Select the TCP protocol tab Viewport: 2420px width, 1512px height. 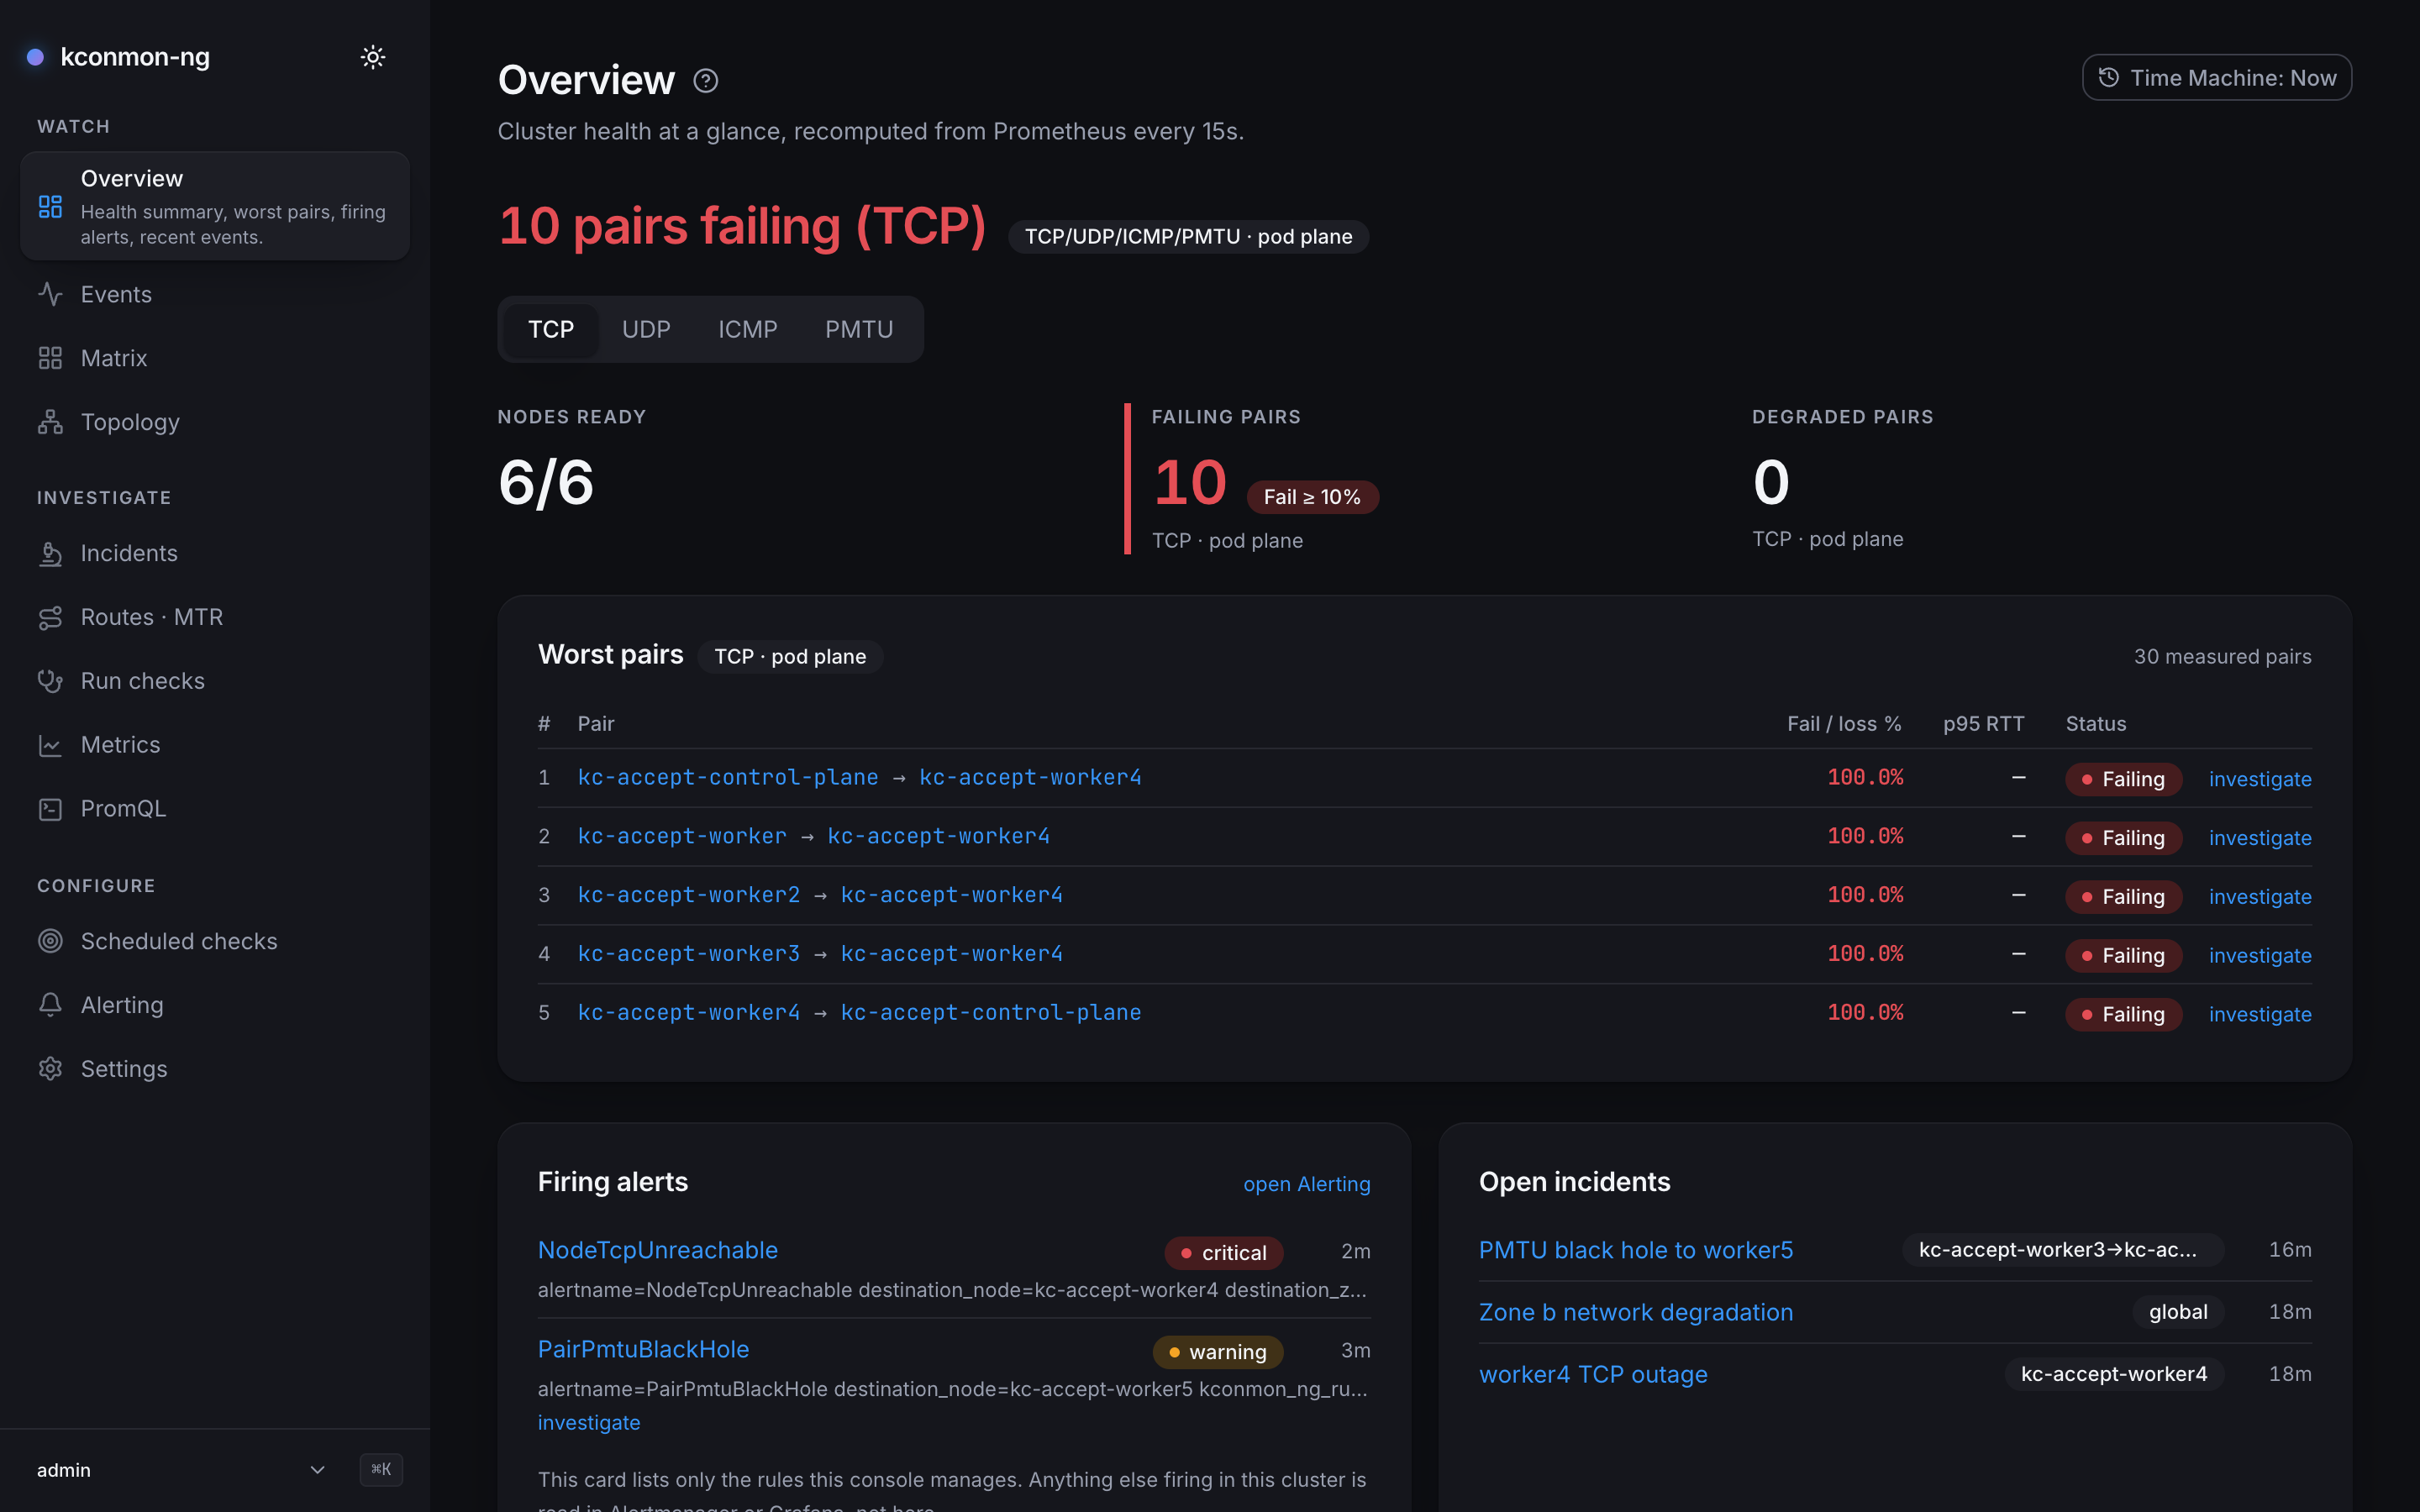point(551,329)
